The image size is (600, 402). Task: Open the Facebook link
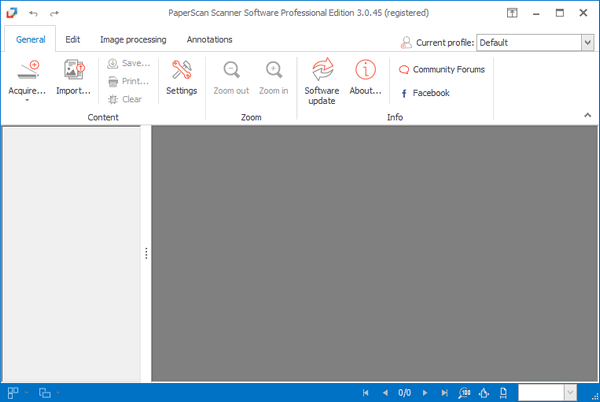coord(425,93)
